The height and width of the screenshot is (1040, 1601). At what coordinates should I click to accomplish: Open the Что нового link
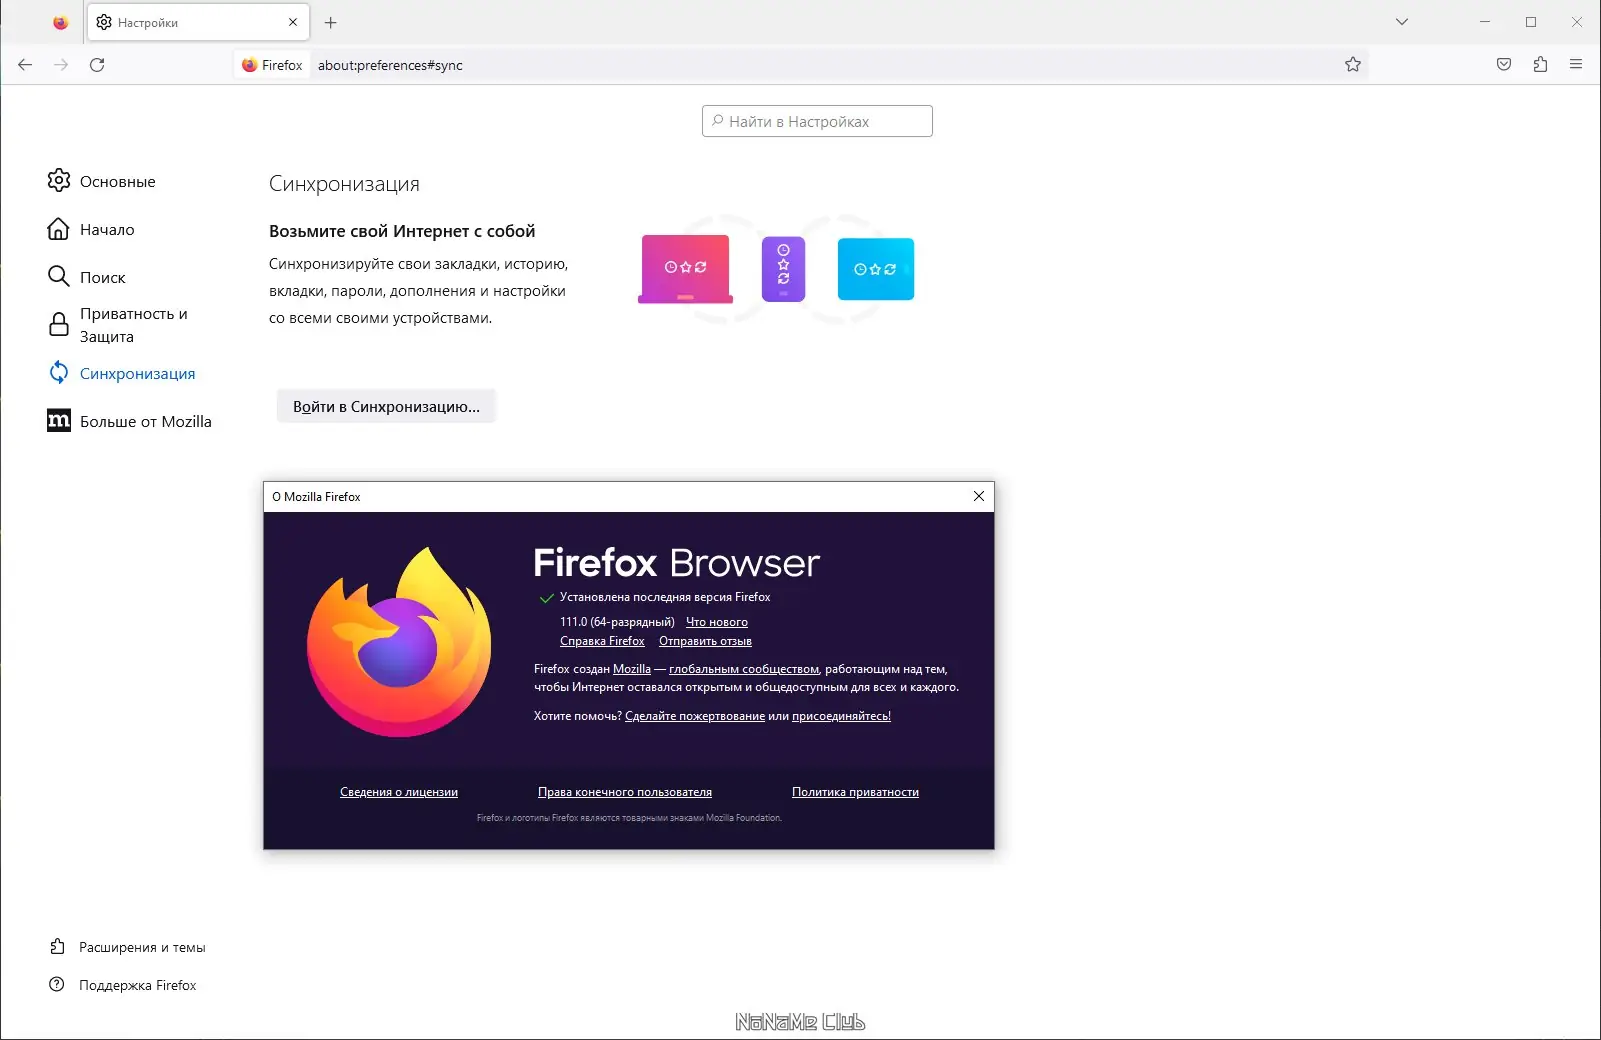click(716, 622)
